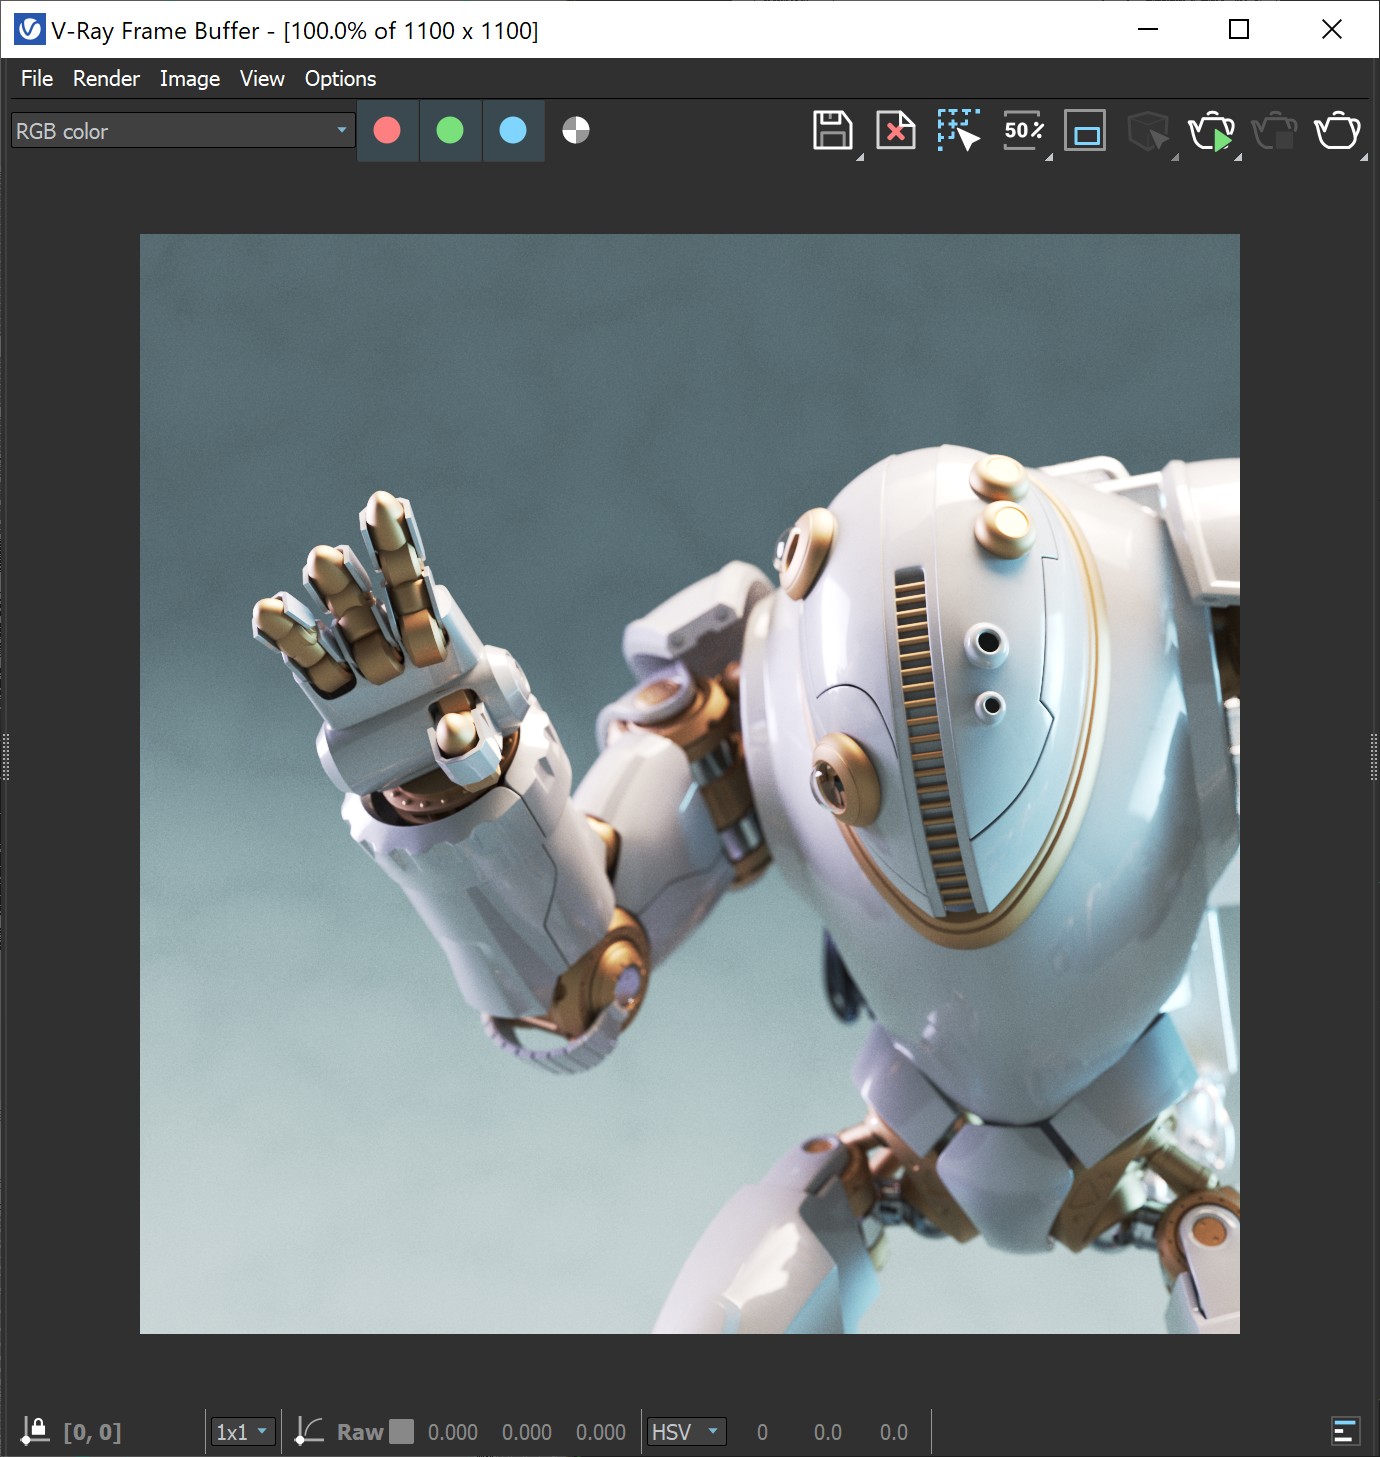Toggle the rendered region display
This screenshot has width=1380, height=1457.
1085,130
